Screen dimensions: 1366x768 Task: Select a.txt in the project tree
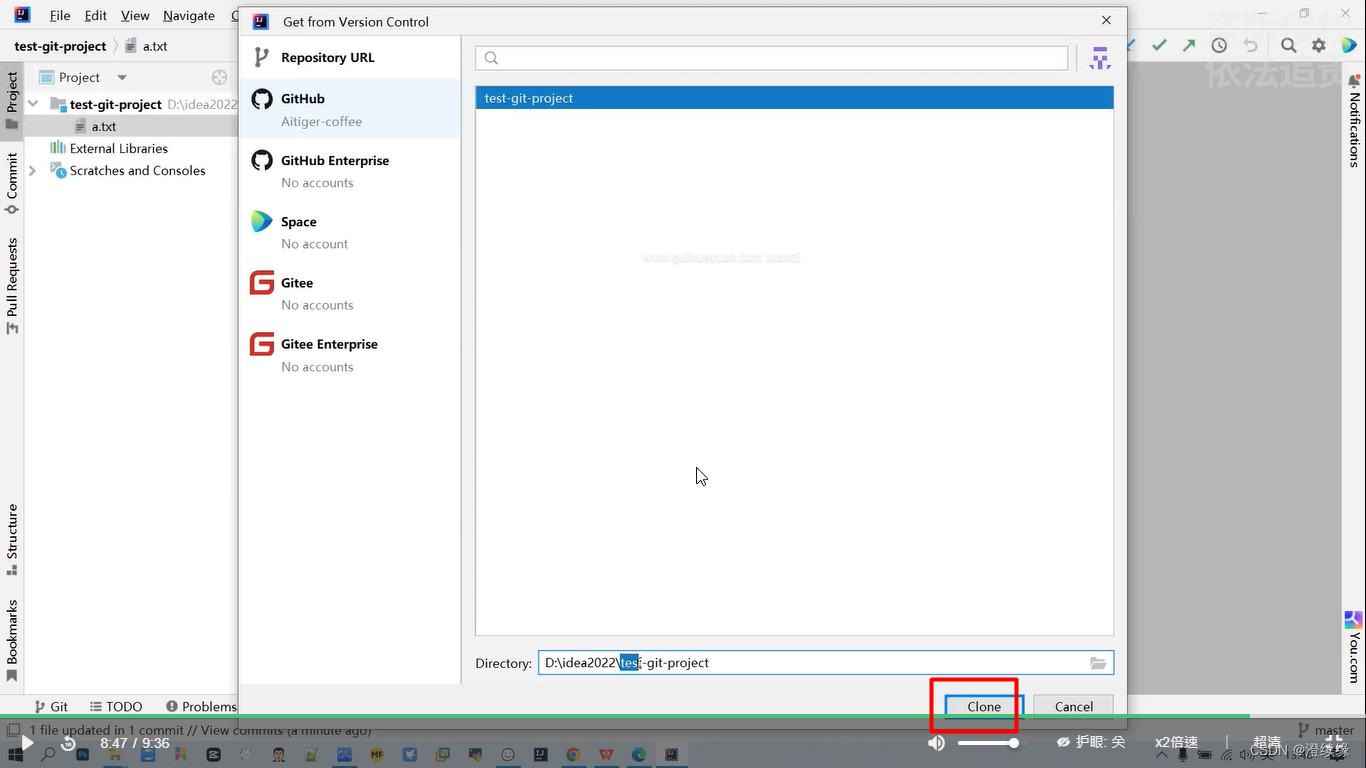click(x=104, y=127)
